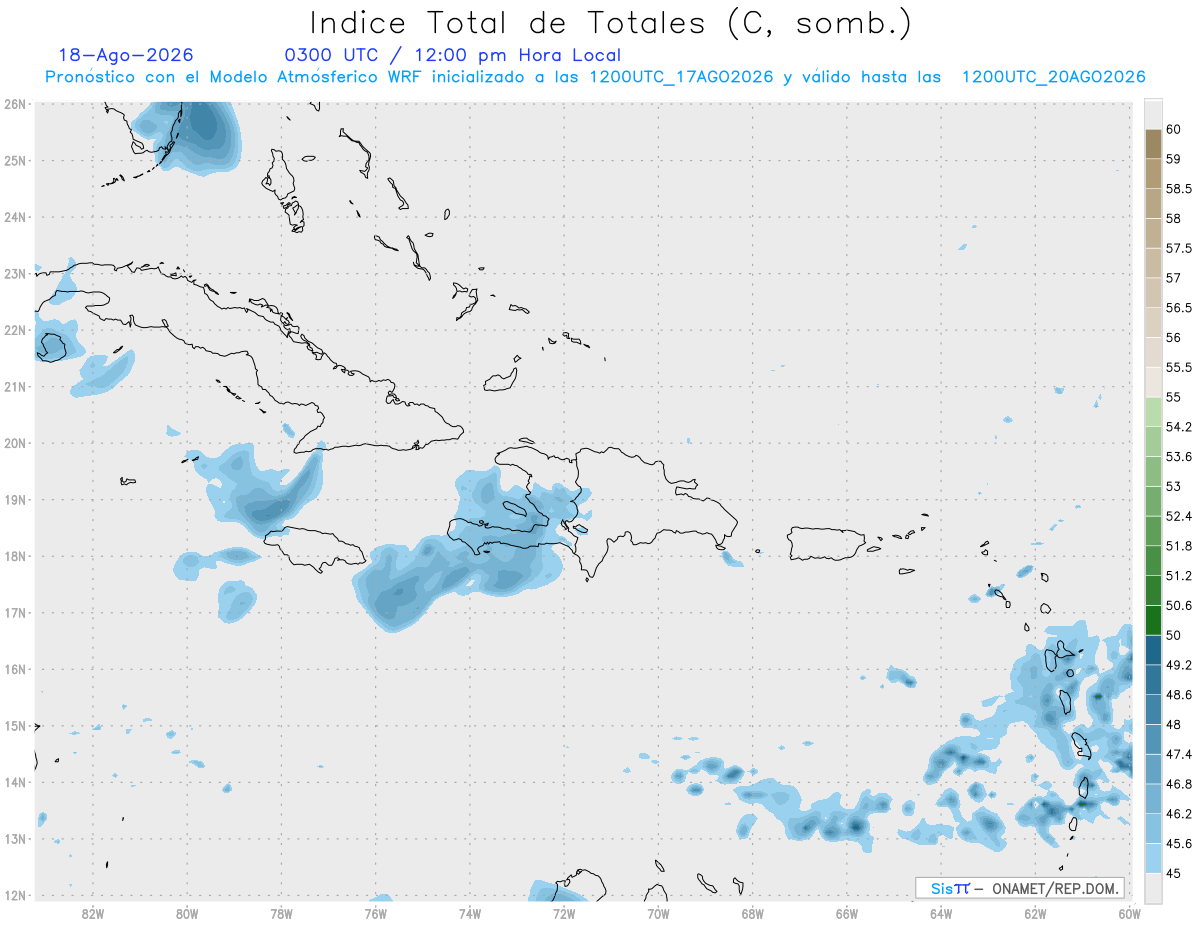Click the colorbar value "51.2"
Viewport: 1200px width, 927px height.
[1178, 576]
